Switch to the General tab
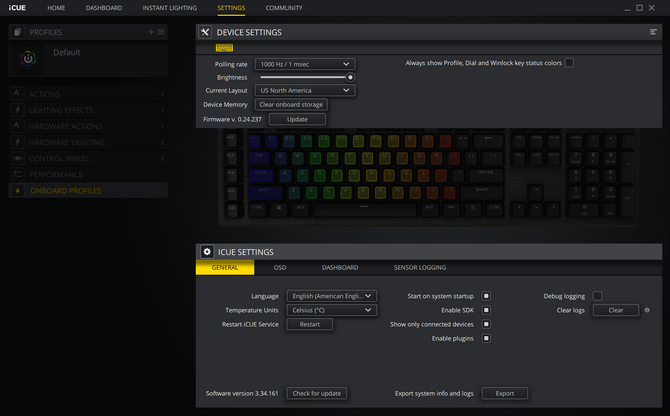 click(x=225, y=267)
